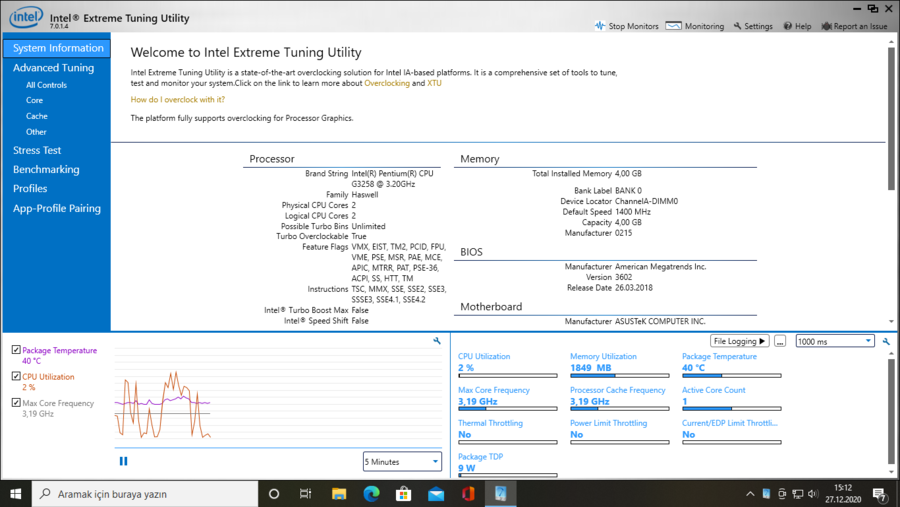900x507 pixels.
Task: Select Other tuning page
Action: pyautogui.click(x=36, y=132)
